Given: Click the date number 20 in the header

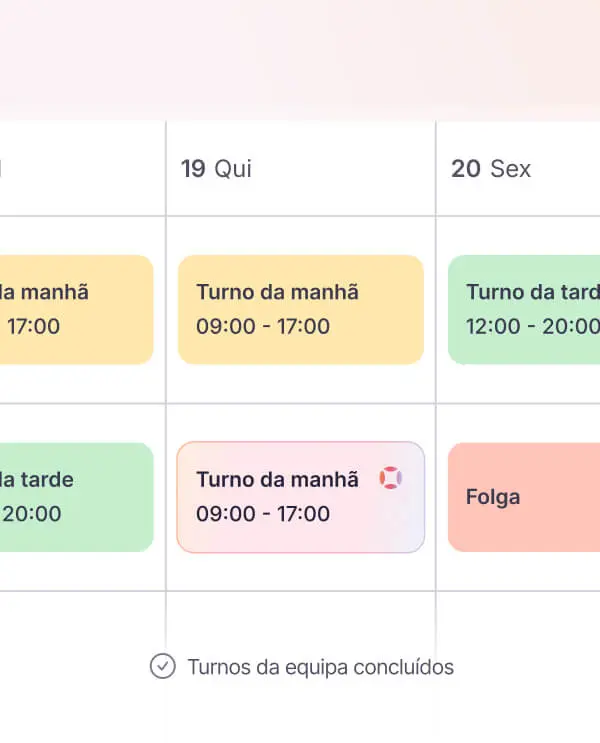Looking at the screenshot, I should [466, 169].
